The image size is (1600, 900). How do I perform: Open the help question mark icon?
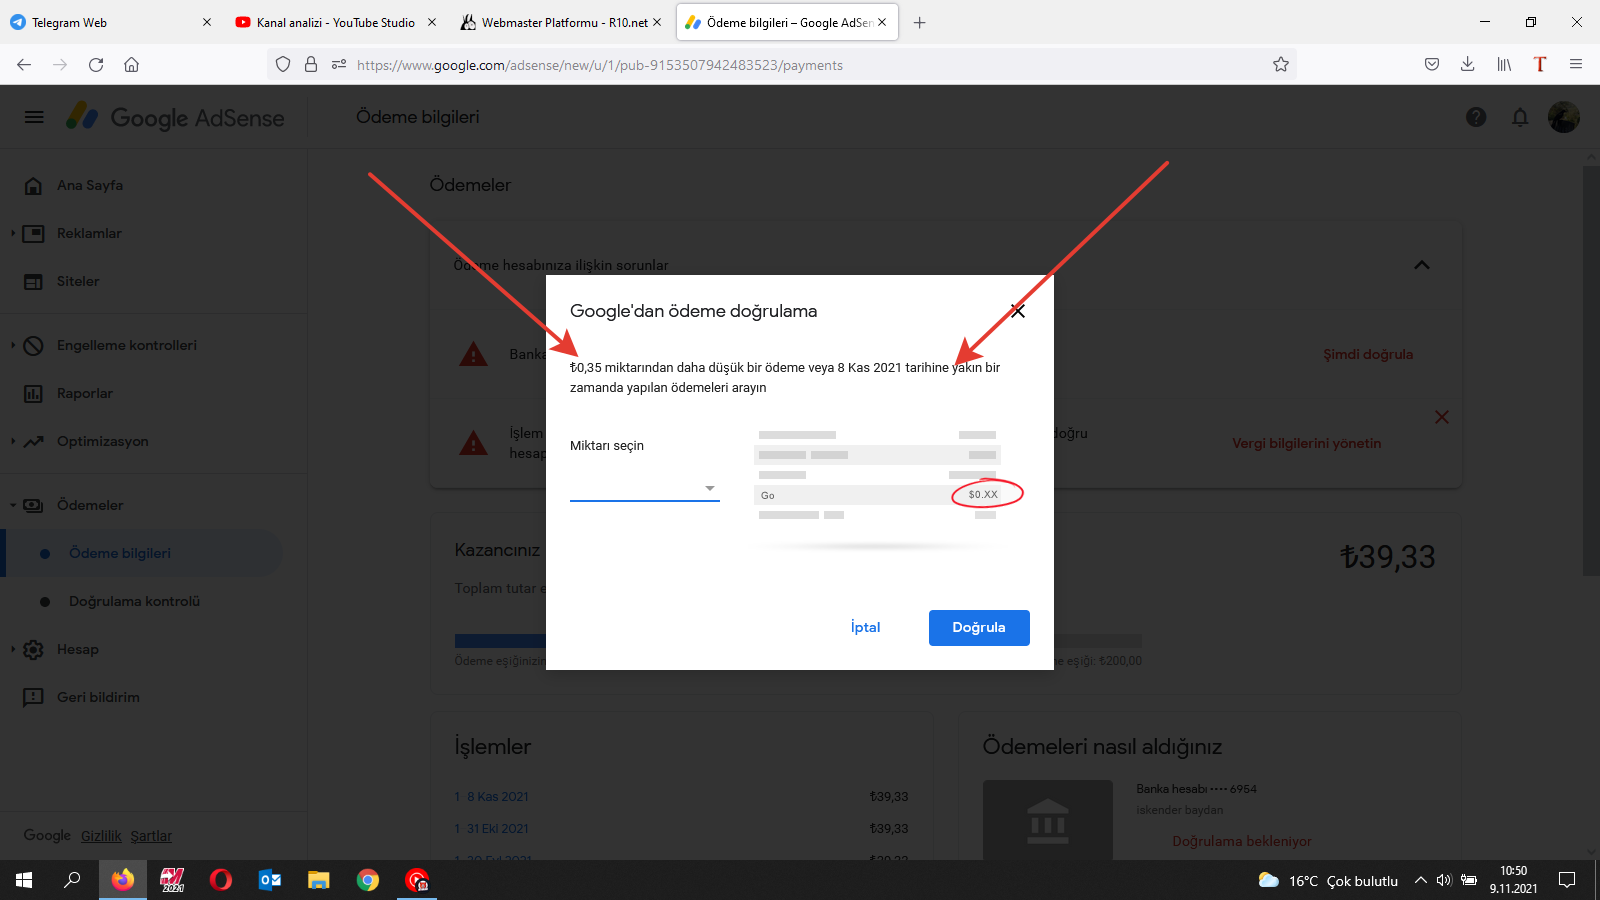[x=1476, y=117]
